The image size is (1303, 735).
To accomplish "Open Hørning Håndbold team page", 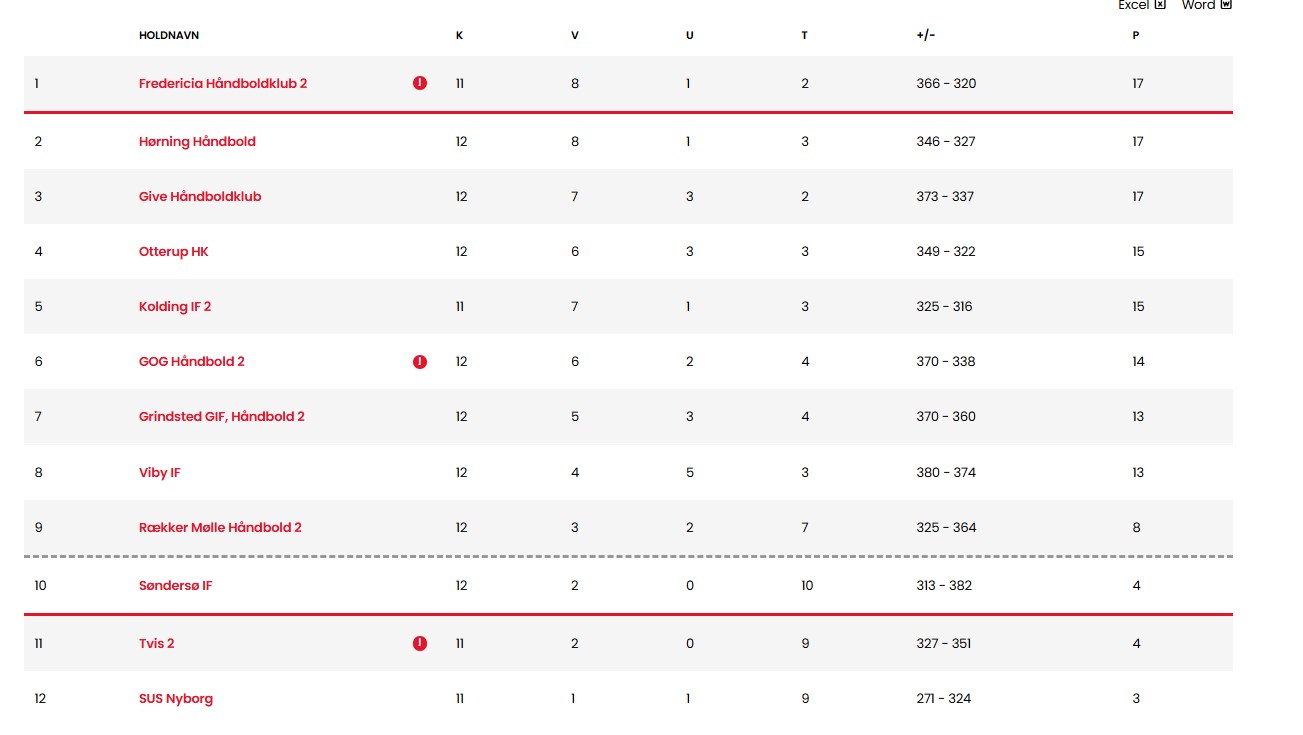I will click(197, 142).
